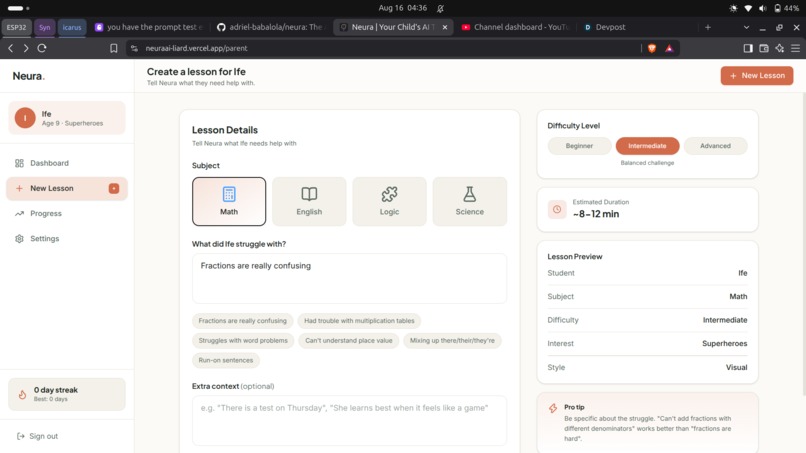Set difficulty to Beginner

tap(579, 146)
